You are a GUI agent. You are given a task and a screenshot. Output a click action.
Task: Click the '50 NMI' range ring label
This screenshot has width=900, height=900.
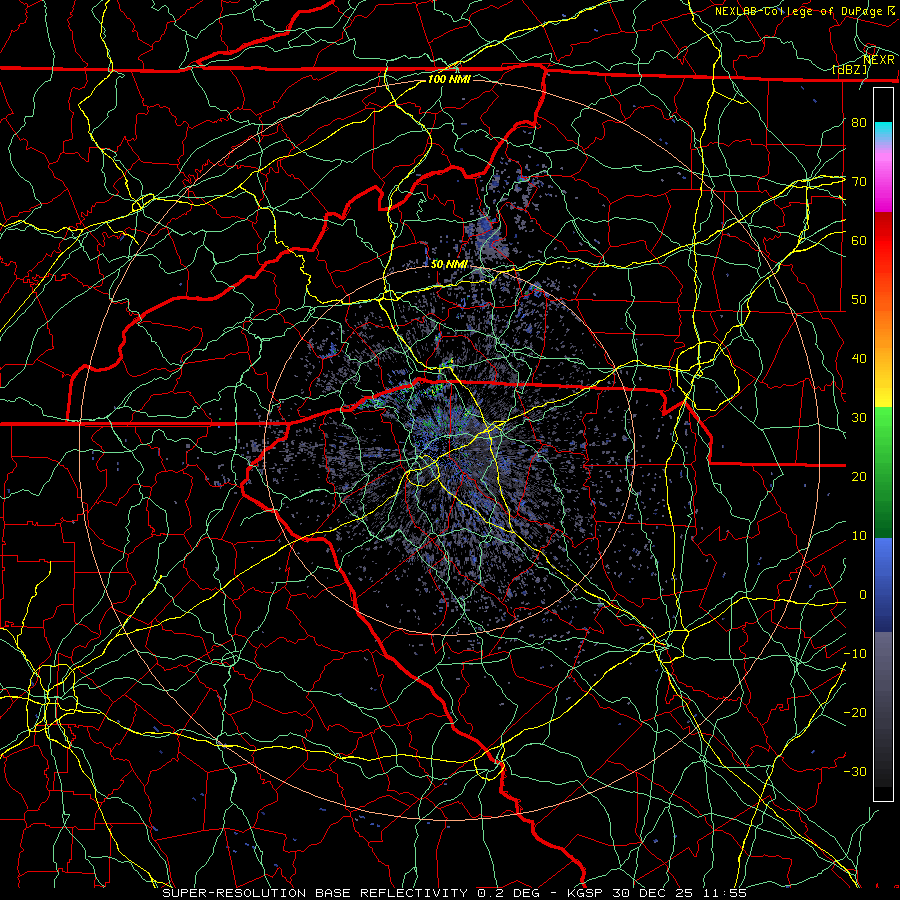coord(449,264)
